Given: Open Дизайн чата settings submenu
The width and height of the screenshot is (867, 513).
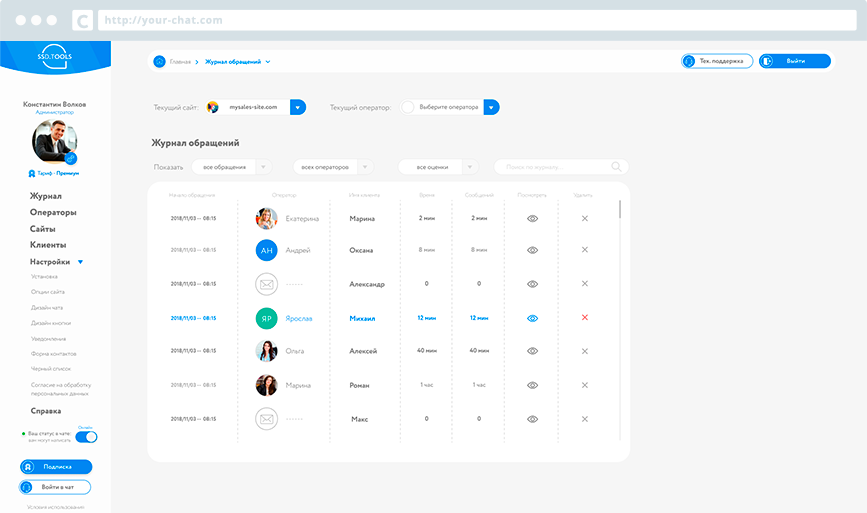Looking at the screenshot, I should point(47,307).
